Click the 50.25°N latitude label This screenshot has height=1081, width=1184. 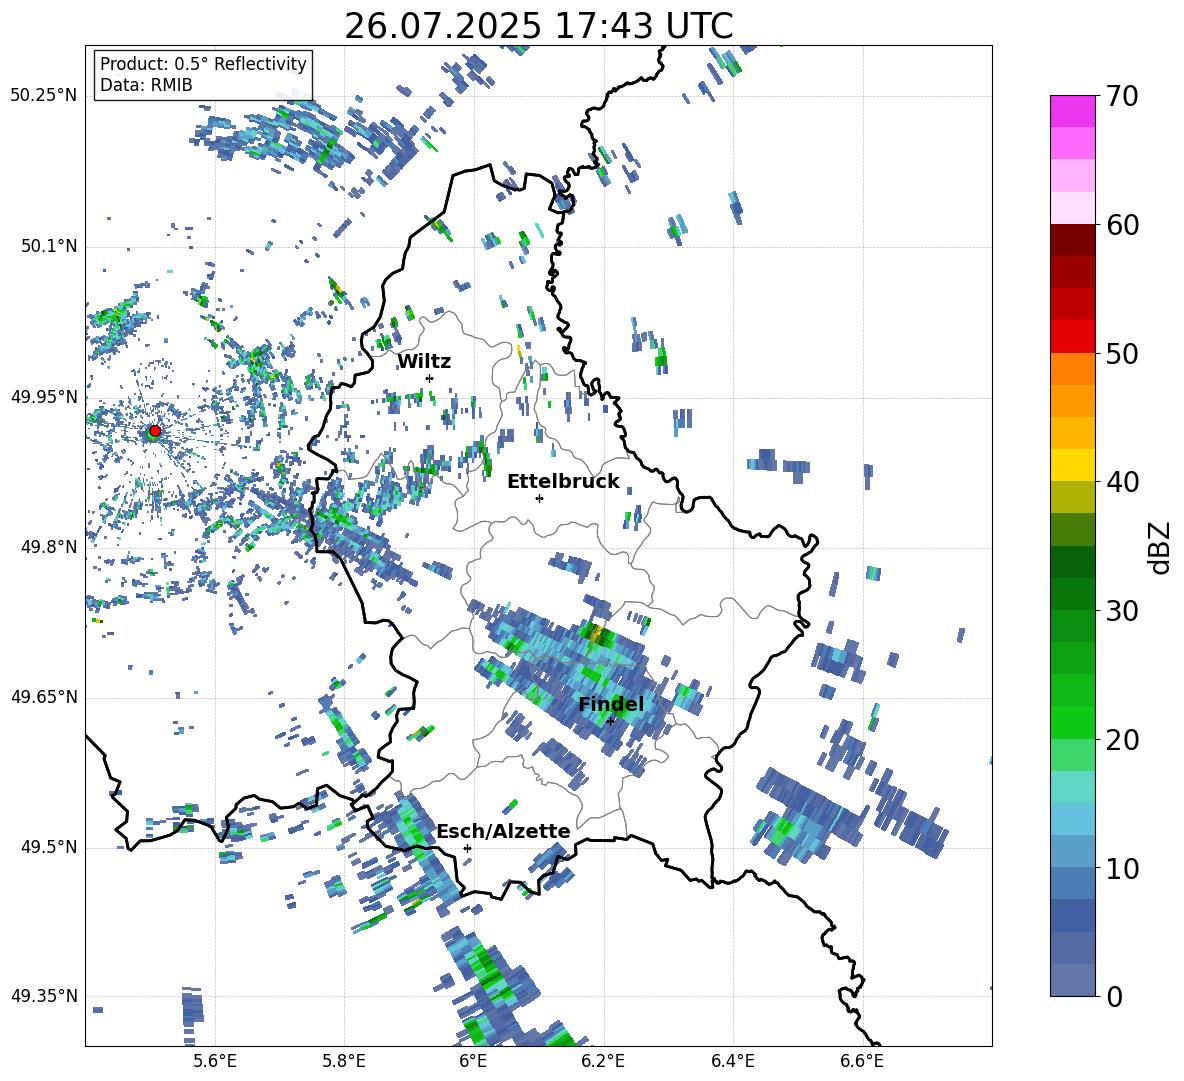pyautogui.click(x=44, y=96)
